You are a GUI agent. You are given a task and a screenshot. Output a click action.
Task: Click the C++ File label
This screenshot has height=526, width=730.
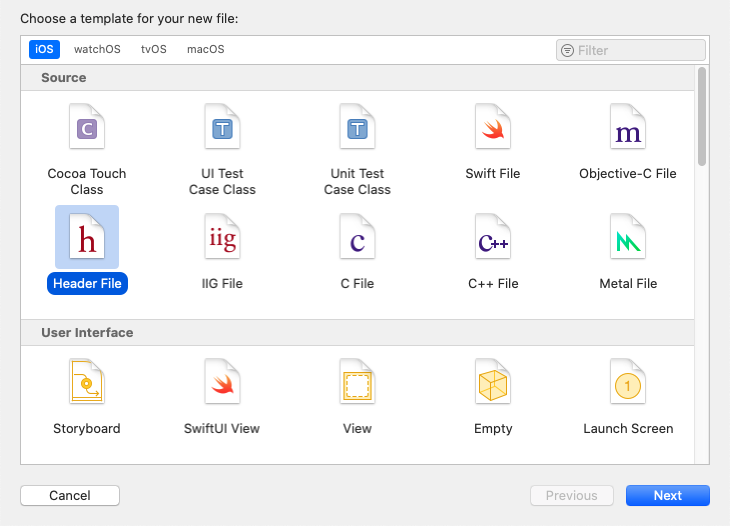tap(493, 283)
